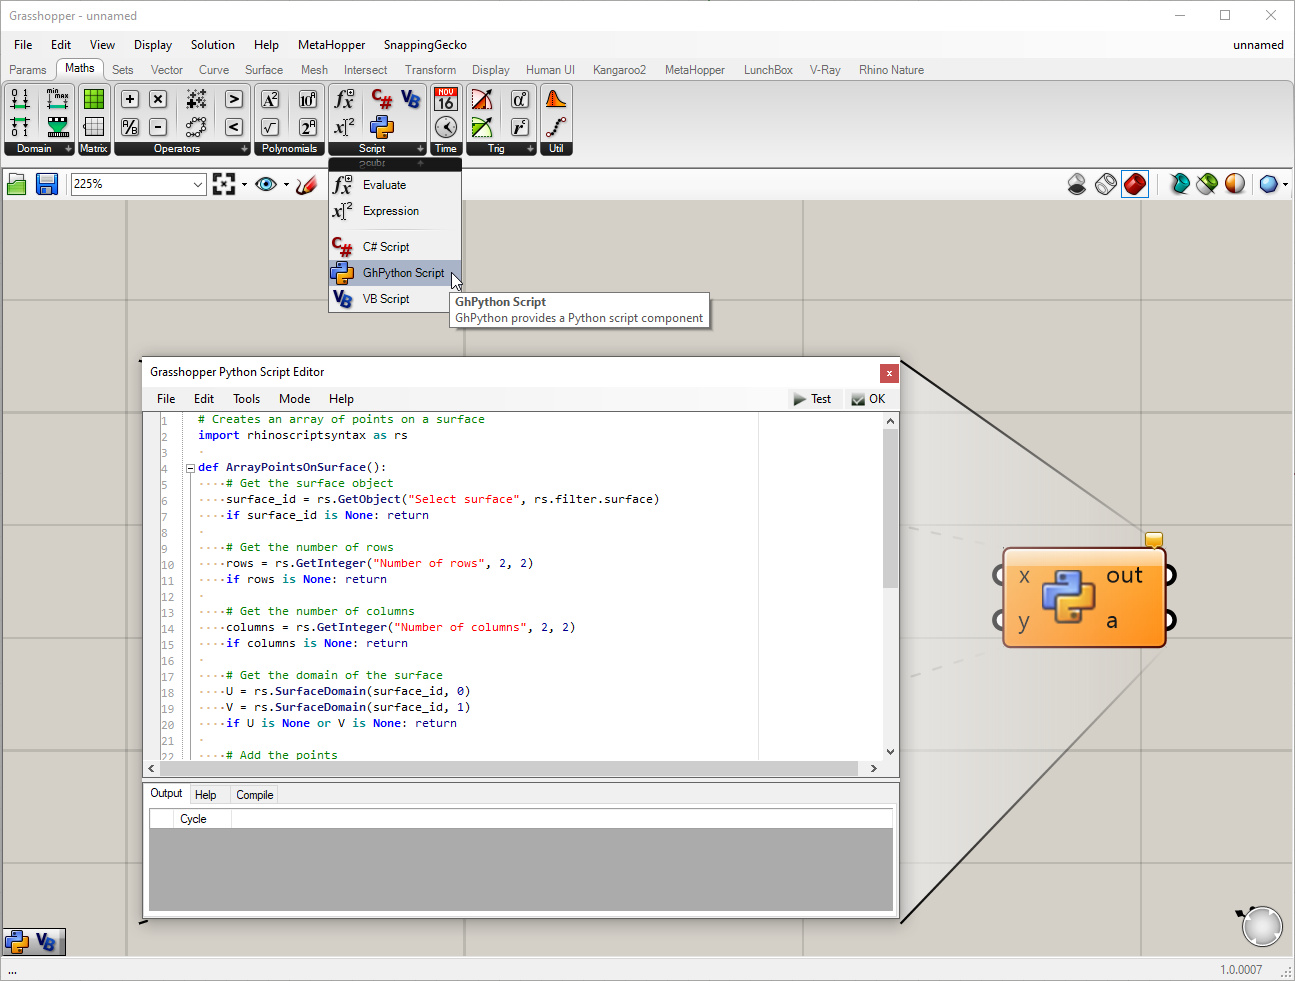1296x981 pixels.
Task: Click the vertical scrollbar in code editor
Action: 890,508
